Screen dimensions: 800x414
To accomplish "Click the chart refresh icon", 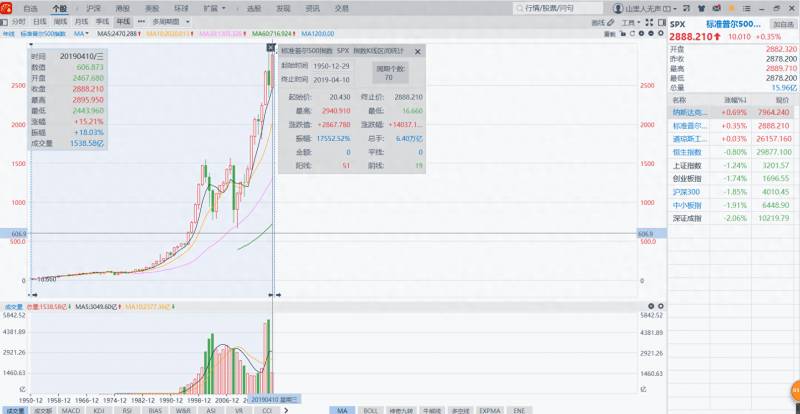I will coord(632,34).
